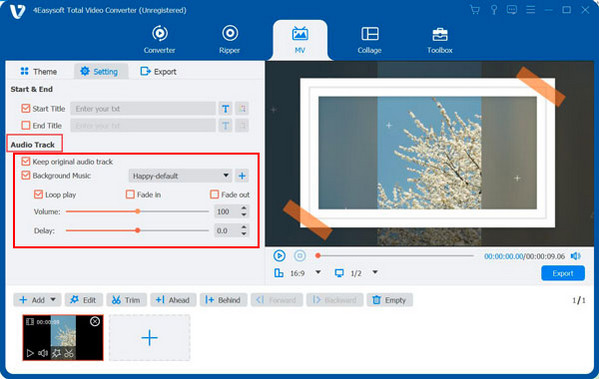
Task: Switch to the Theme tab
Action: tap(39, 72)
